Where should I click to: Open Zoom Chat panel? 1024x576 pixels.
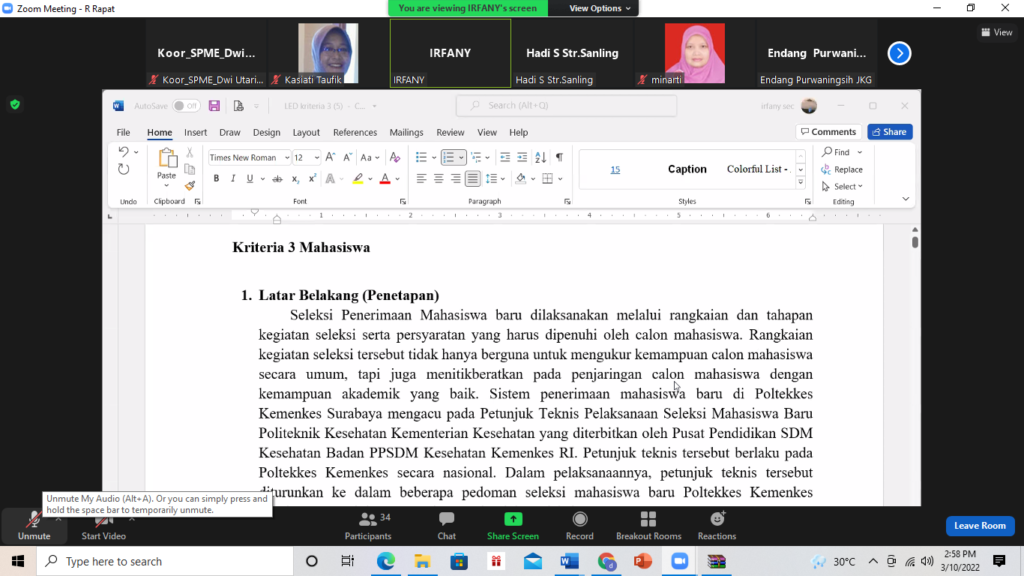tap(447, 526)
